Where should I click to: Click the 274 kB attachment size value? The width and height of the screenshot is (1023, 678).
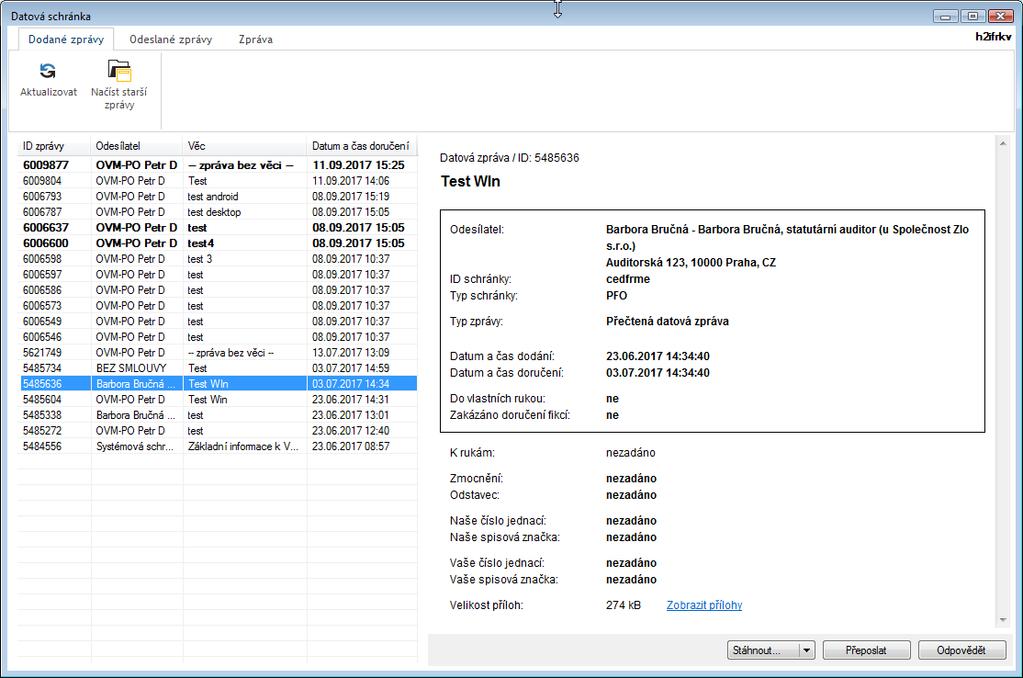624,605
